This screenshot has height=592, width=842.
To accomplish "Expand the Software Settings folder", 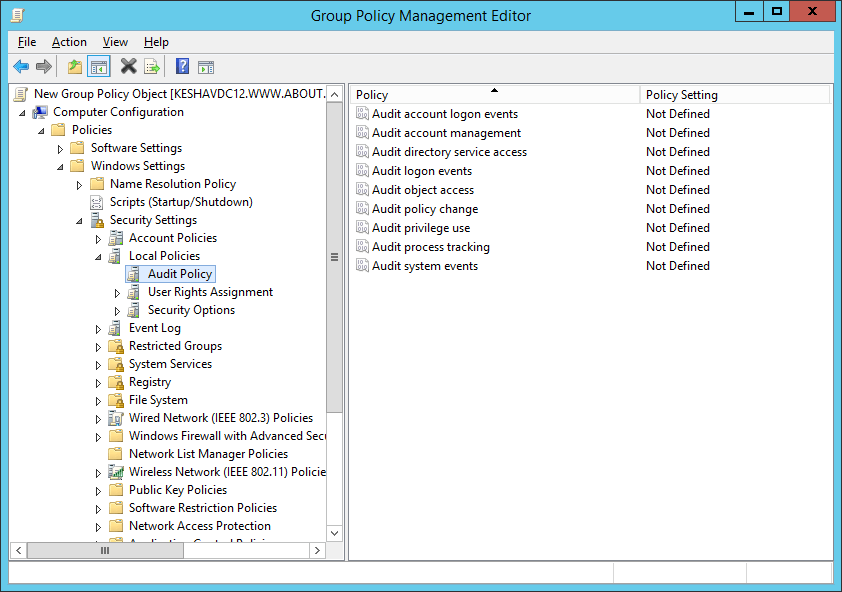I will pyautogui.click(x=60, y=149).
